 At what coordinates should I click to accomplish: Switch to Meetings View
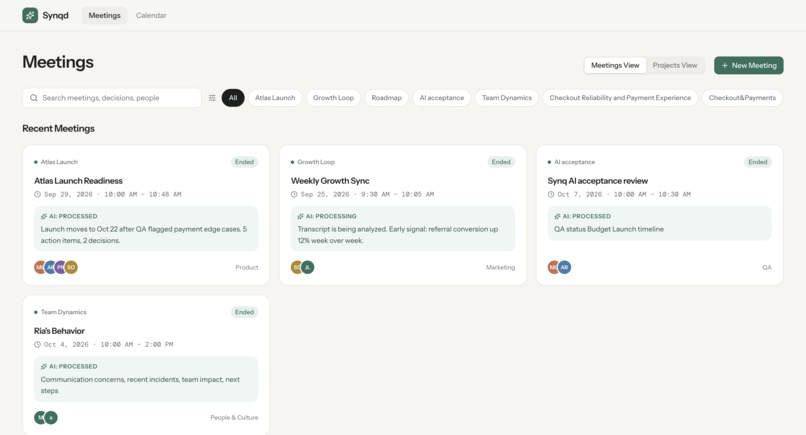(615, 65)
